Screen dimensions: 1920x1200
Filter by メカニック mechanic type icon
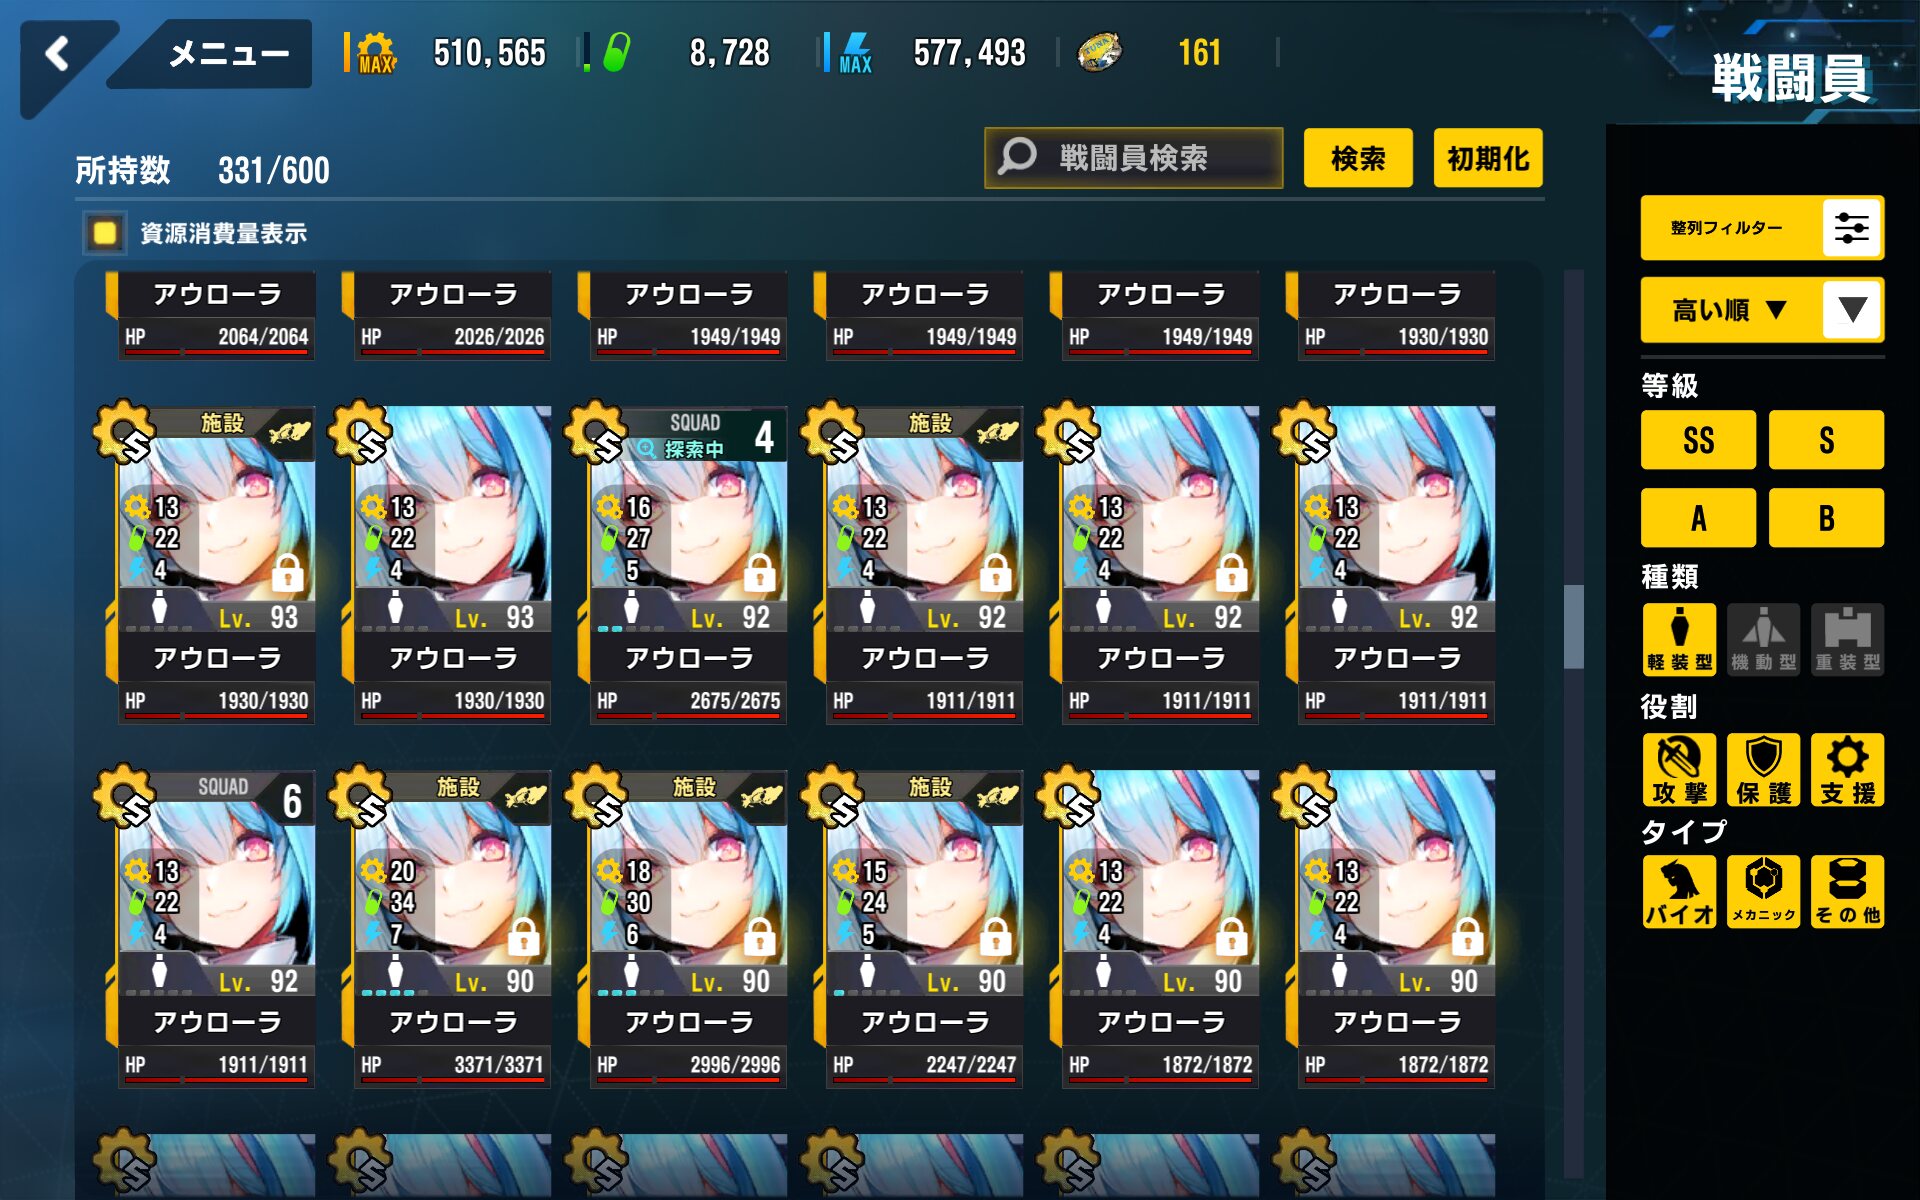pos(1763,891)
